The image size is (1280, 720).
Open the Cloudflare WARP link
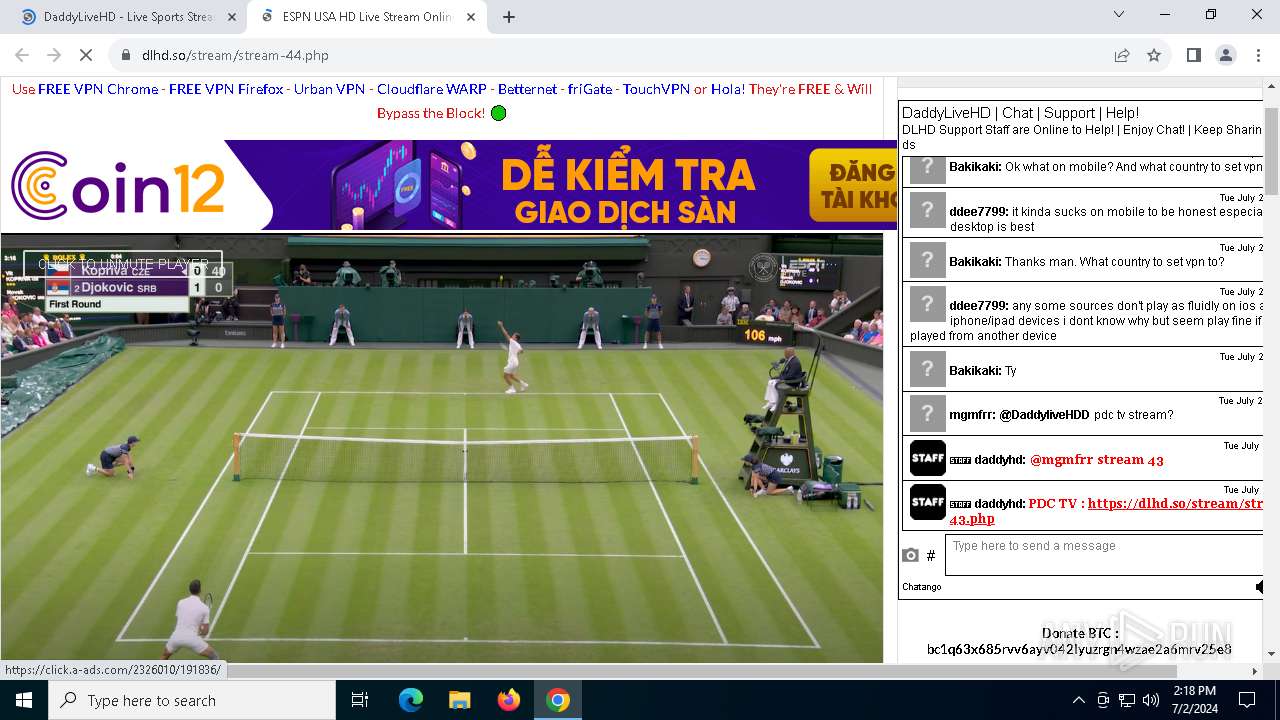tap(432, 89)
